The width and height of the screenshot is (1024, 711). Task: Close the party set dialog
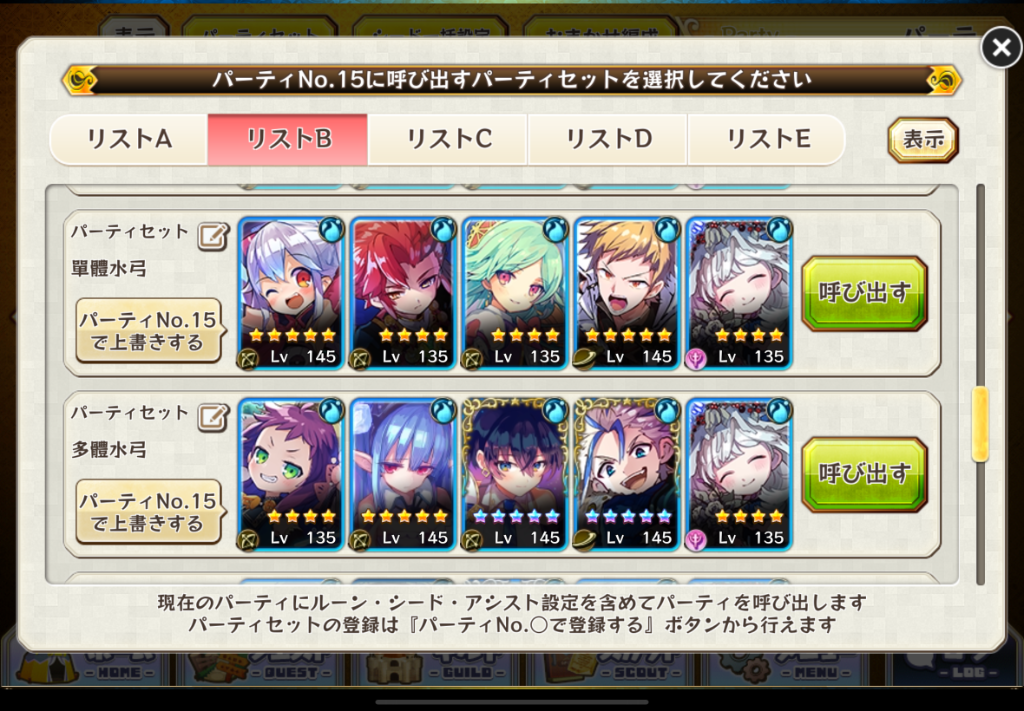1001,47
